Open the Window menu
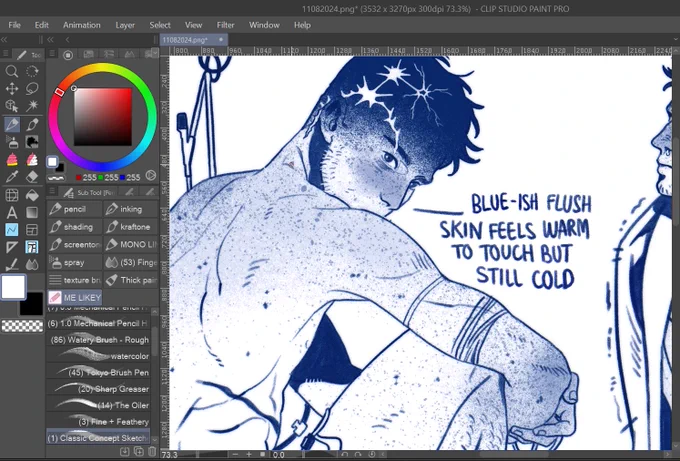Screen dimensions: 680x461 (264, 25)
